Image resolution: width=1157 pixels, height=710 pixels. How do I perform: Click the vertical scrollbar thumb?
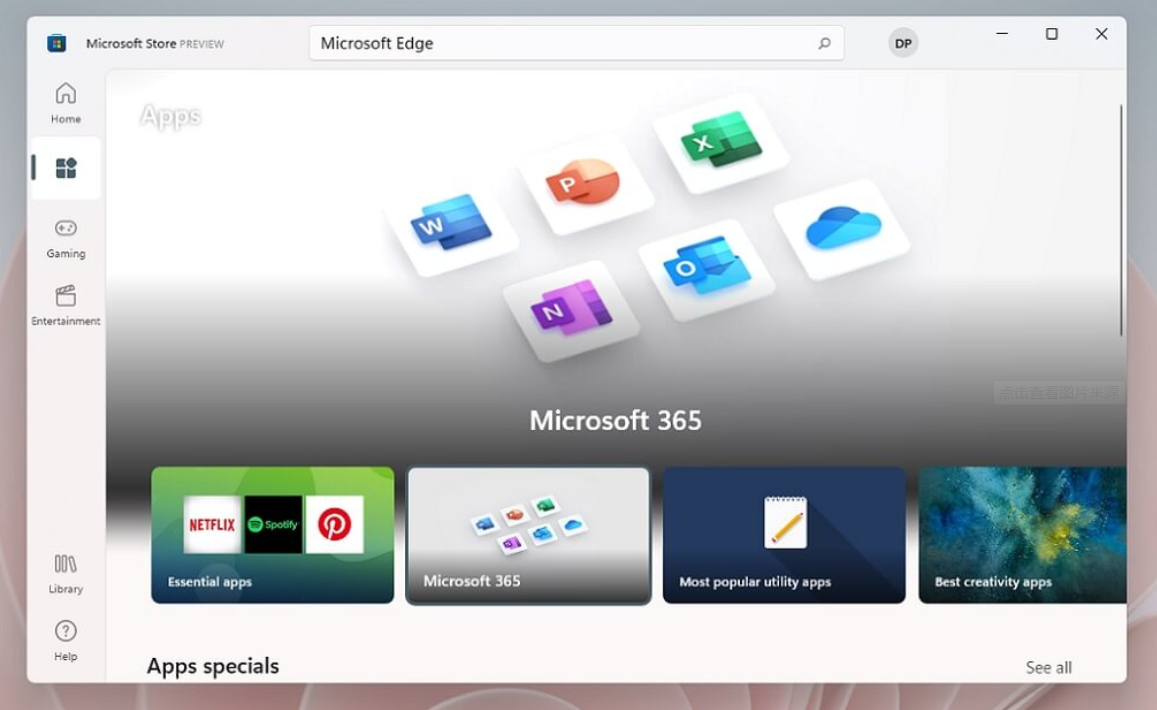point(1121,220)
